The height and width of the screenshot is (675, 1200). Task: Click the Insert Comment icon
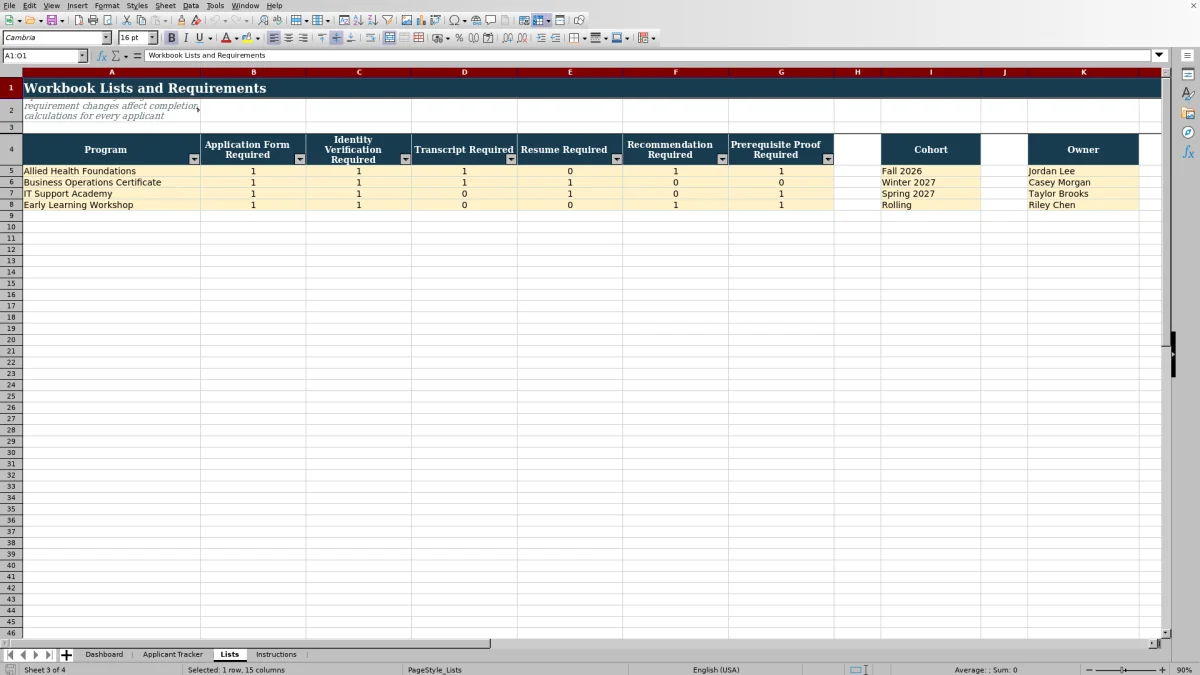point(490,20)
